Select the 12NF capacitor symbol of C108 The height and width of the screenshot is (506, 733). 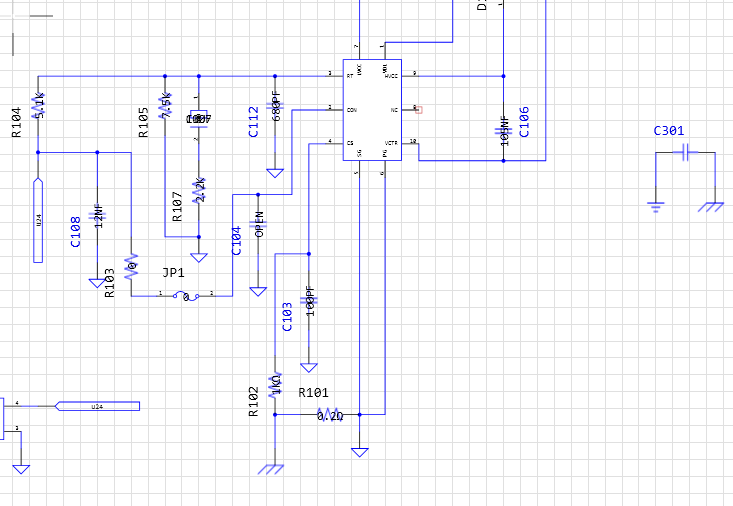click(x=97, y=216)
